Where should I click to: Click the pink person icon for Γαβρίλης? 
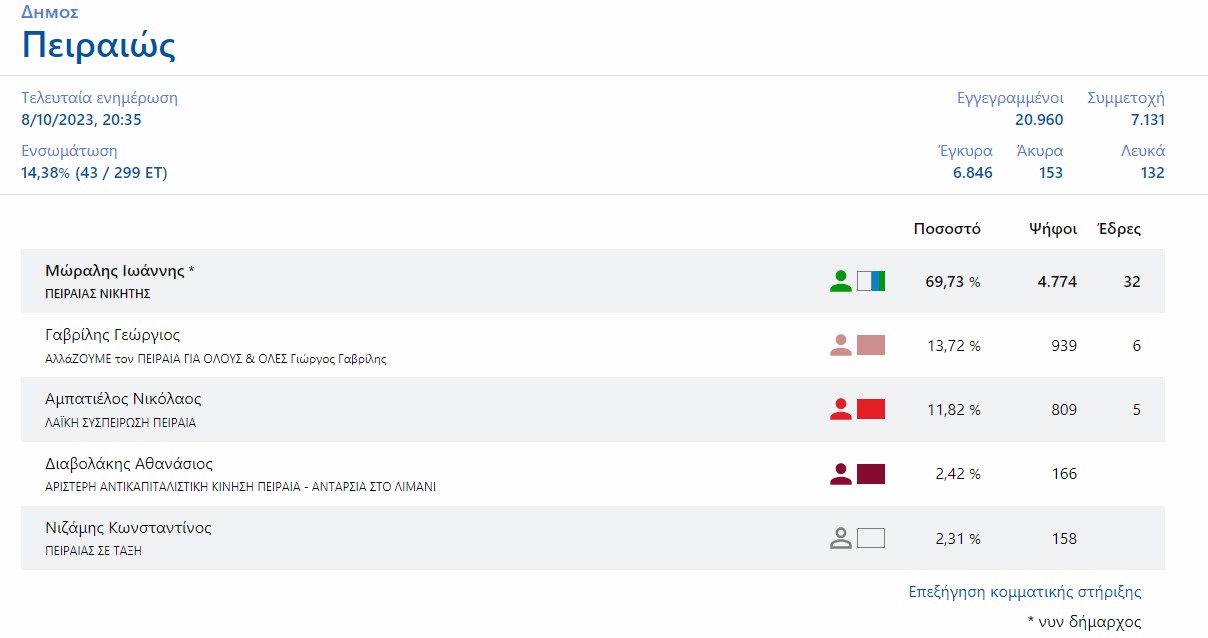[x=841, y=345]
